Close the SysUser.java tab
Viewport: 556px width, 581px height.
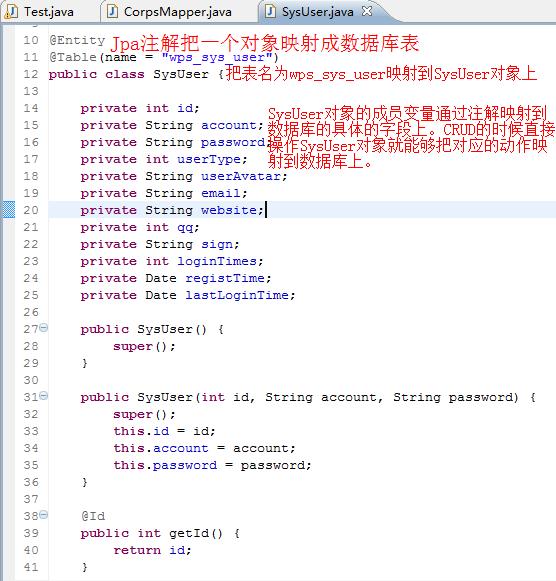click(367, 11)
